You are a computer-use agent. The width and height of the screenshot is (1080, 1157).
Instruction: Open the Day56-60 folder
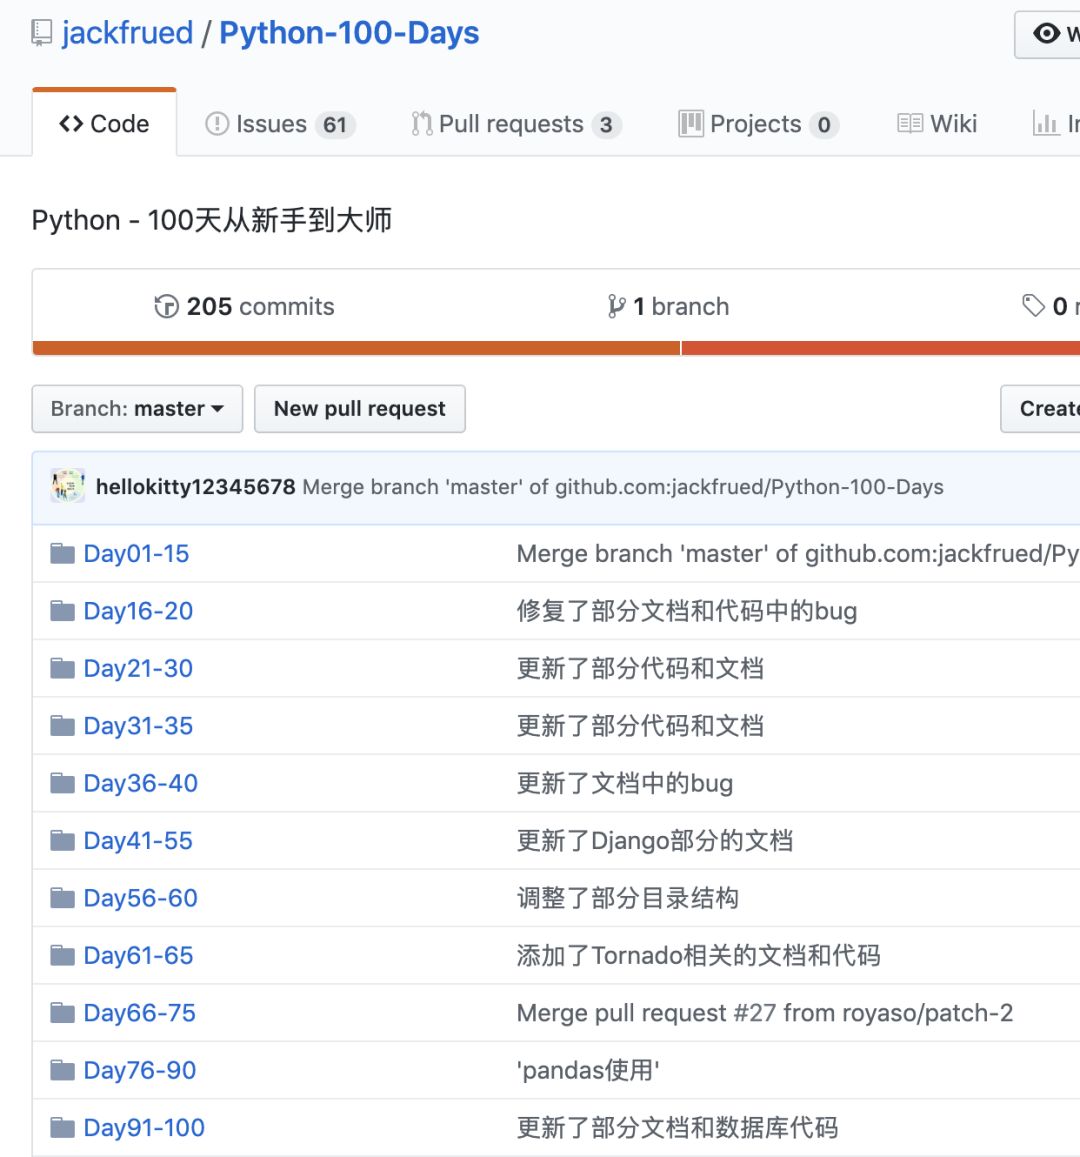pyautogui.click(x=141, y=898)
